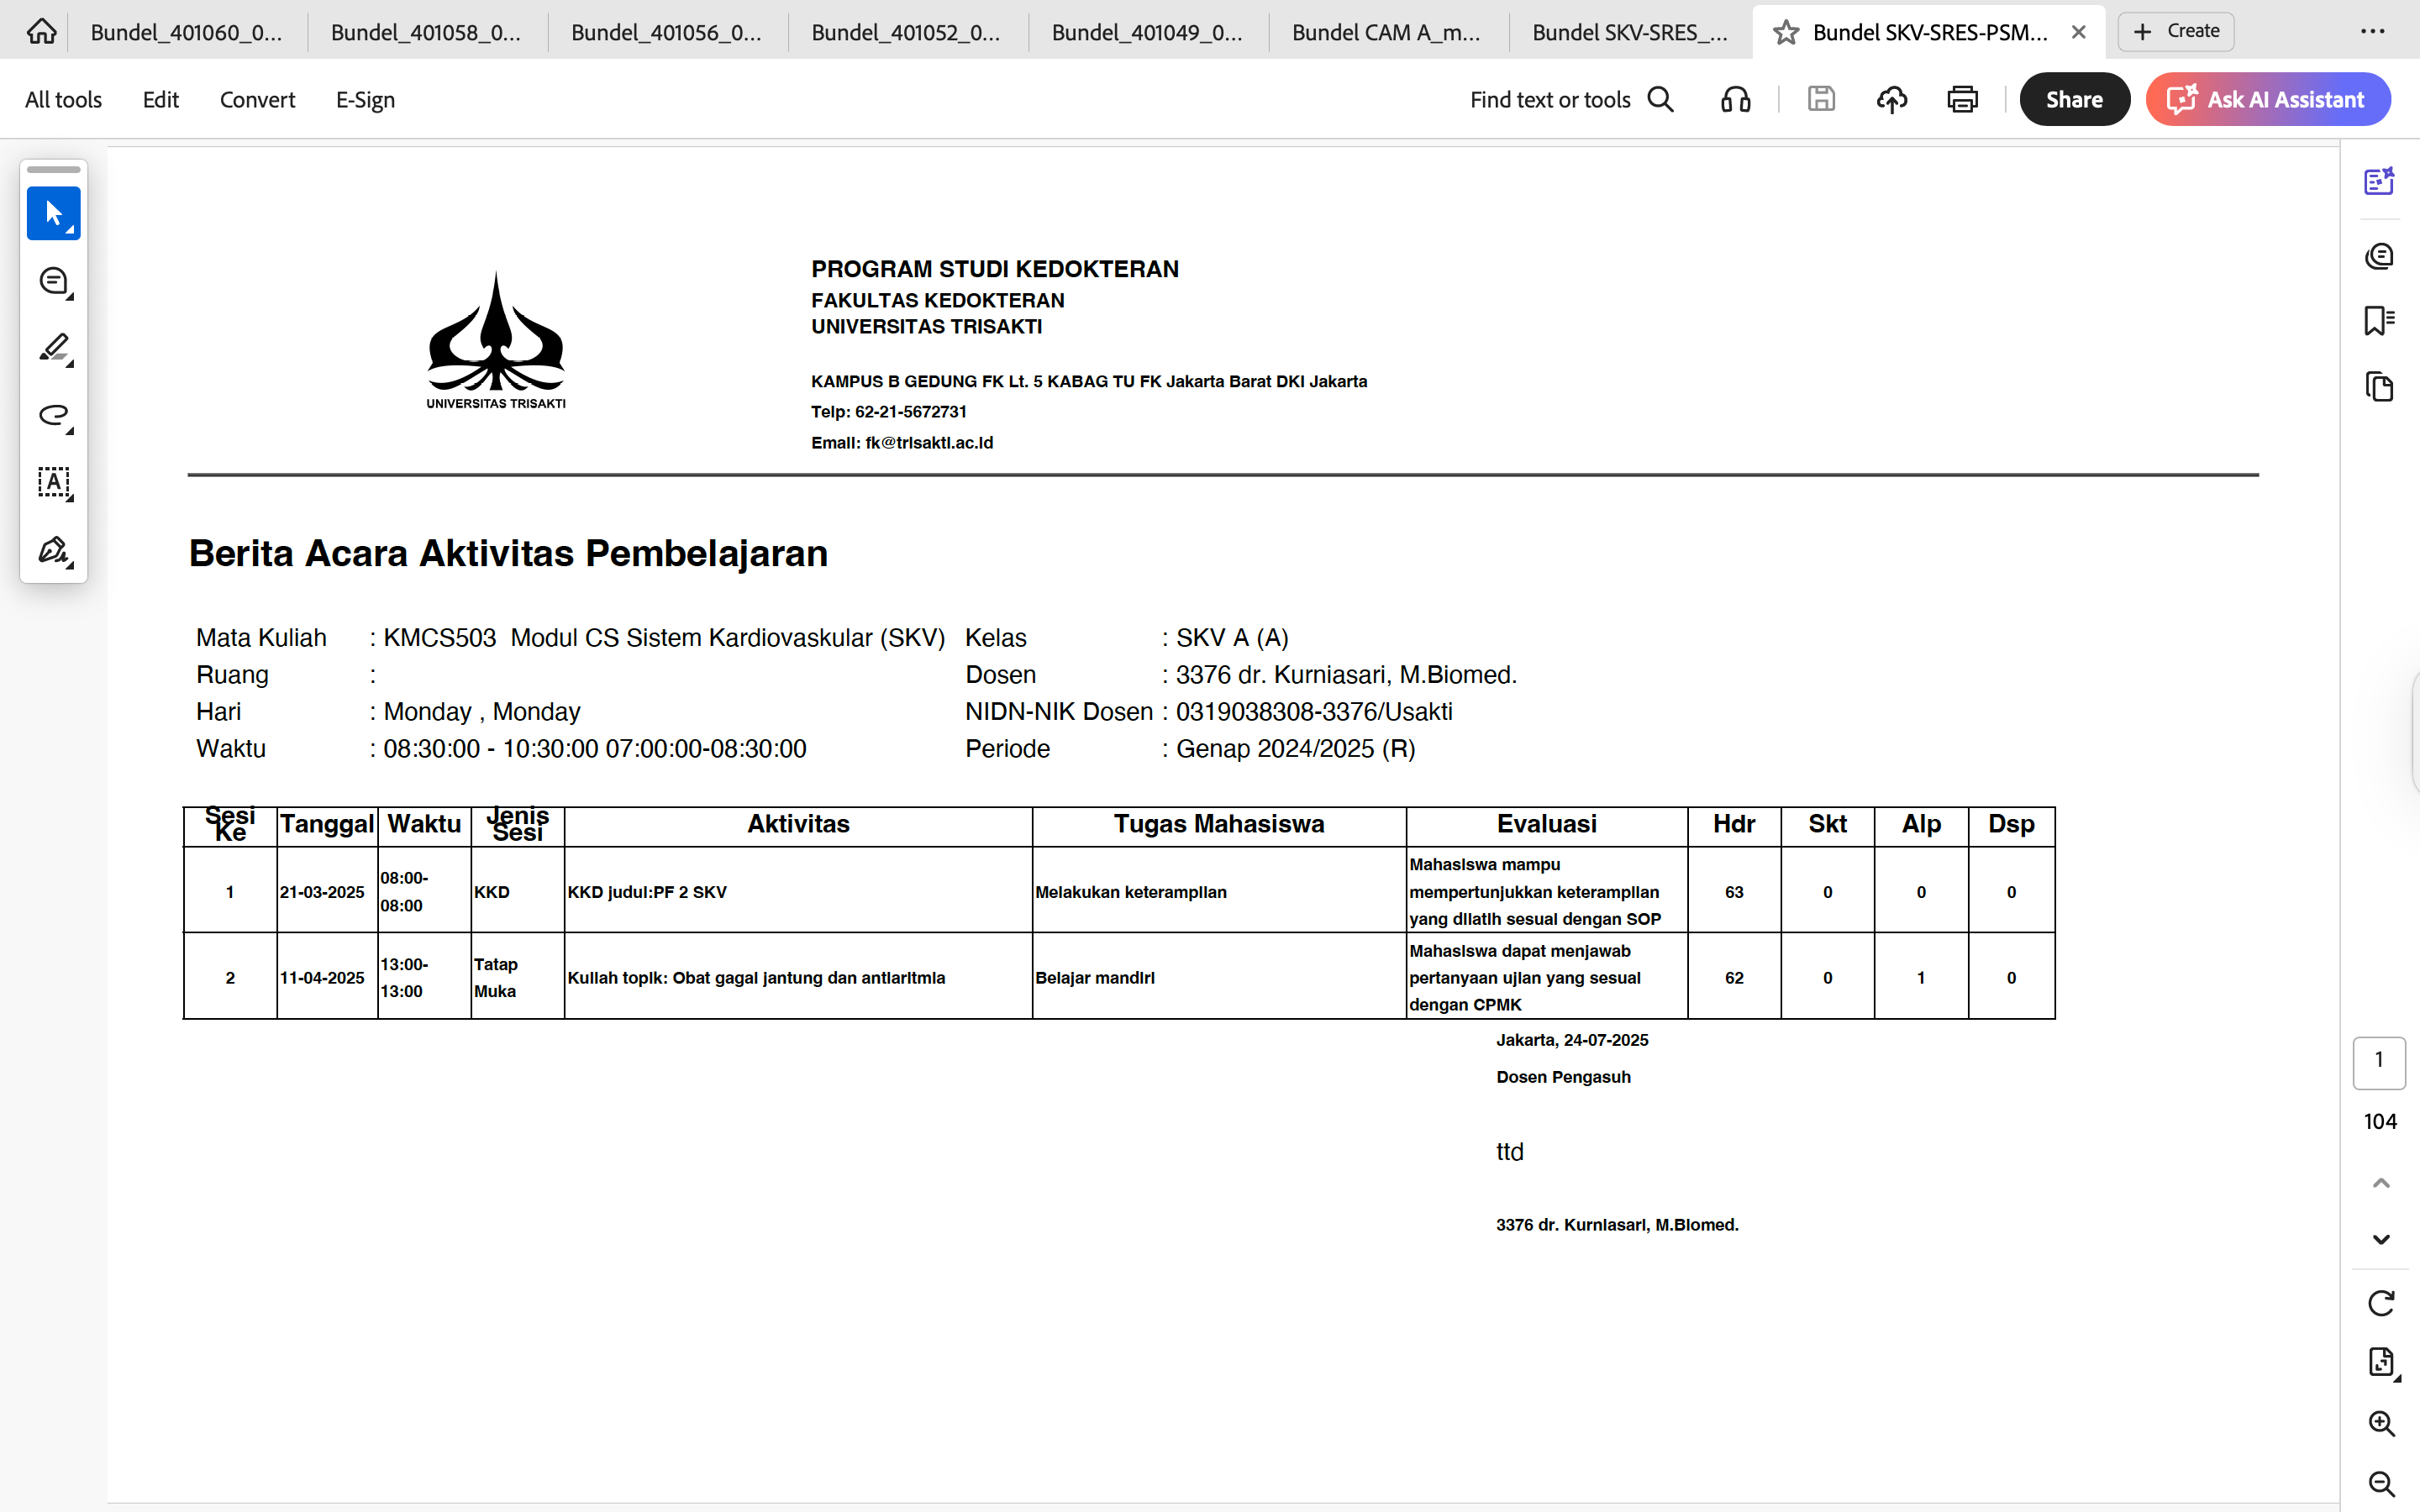Click the Ask AI Assistant button
The image size is (2420, 1512).
click(2267, 99)
